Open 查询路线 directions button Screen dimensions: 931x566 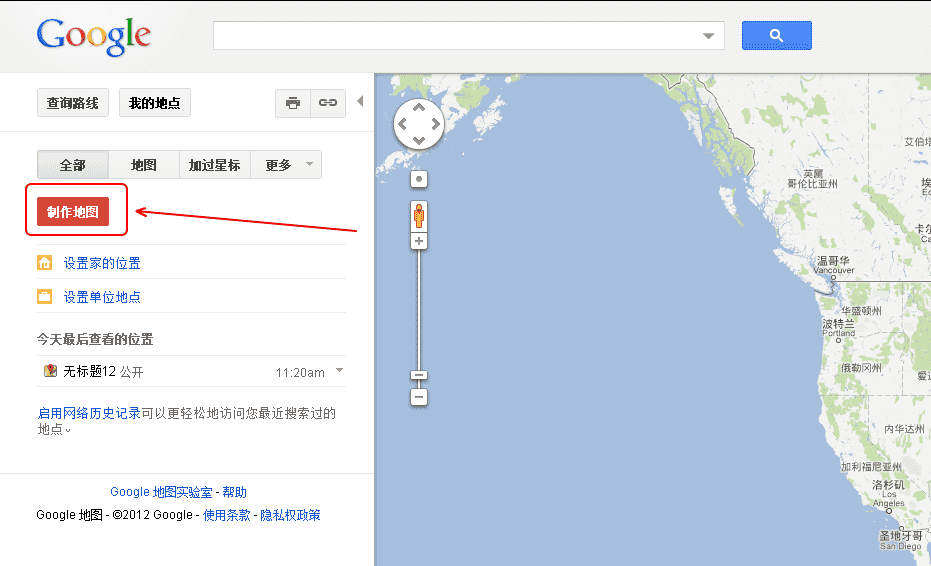(72, 103)
